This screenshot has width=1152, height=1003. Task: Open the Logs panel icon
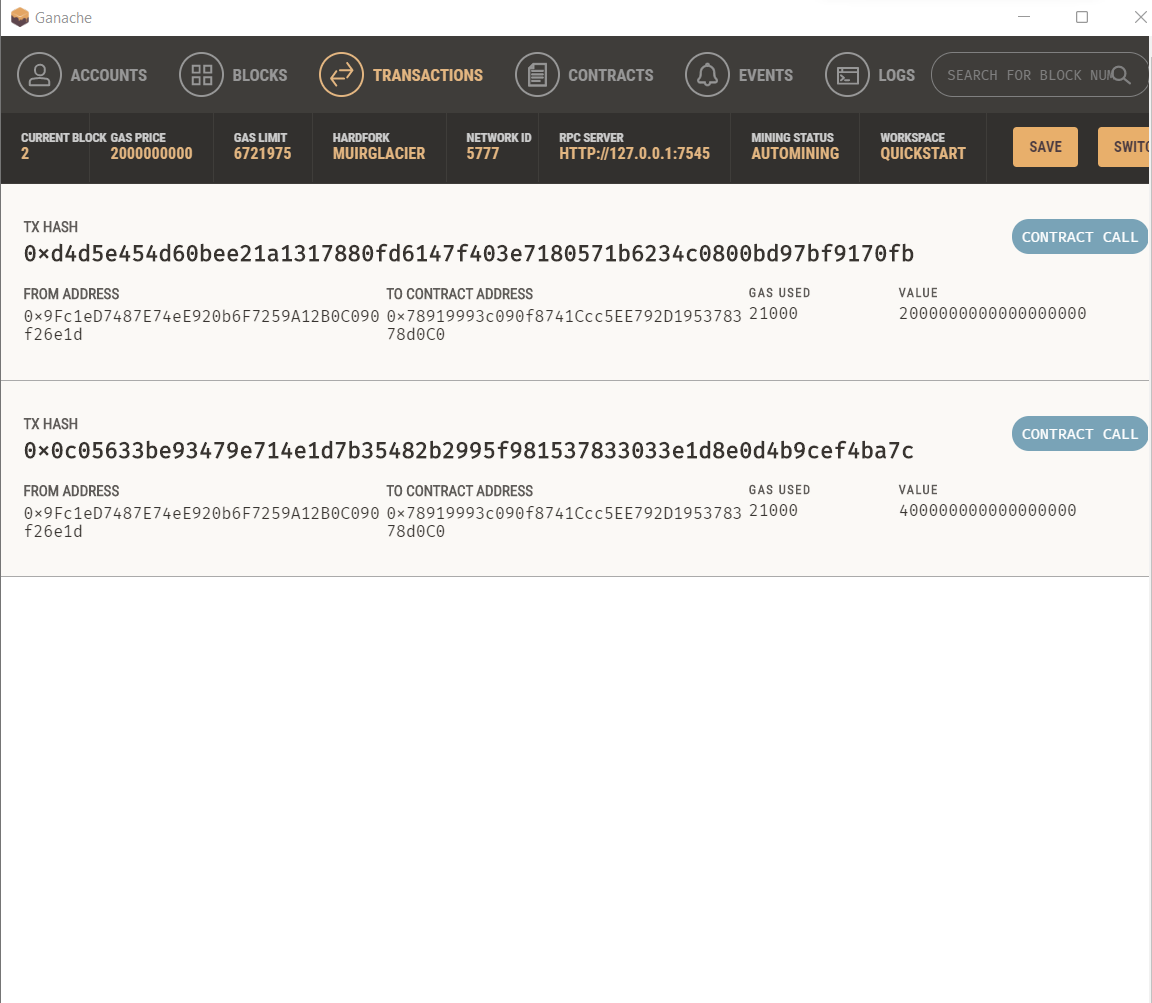click(848, 74)
